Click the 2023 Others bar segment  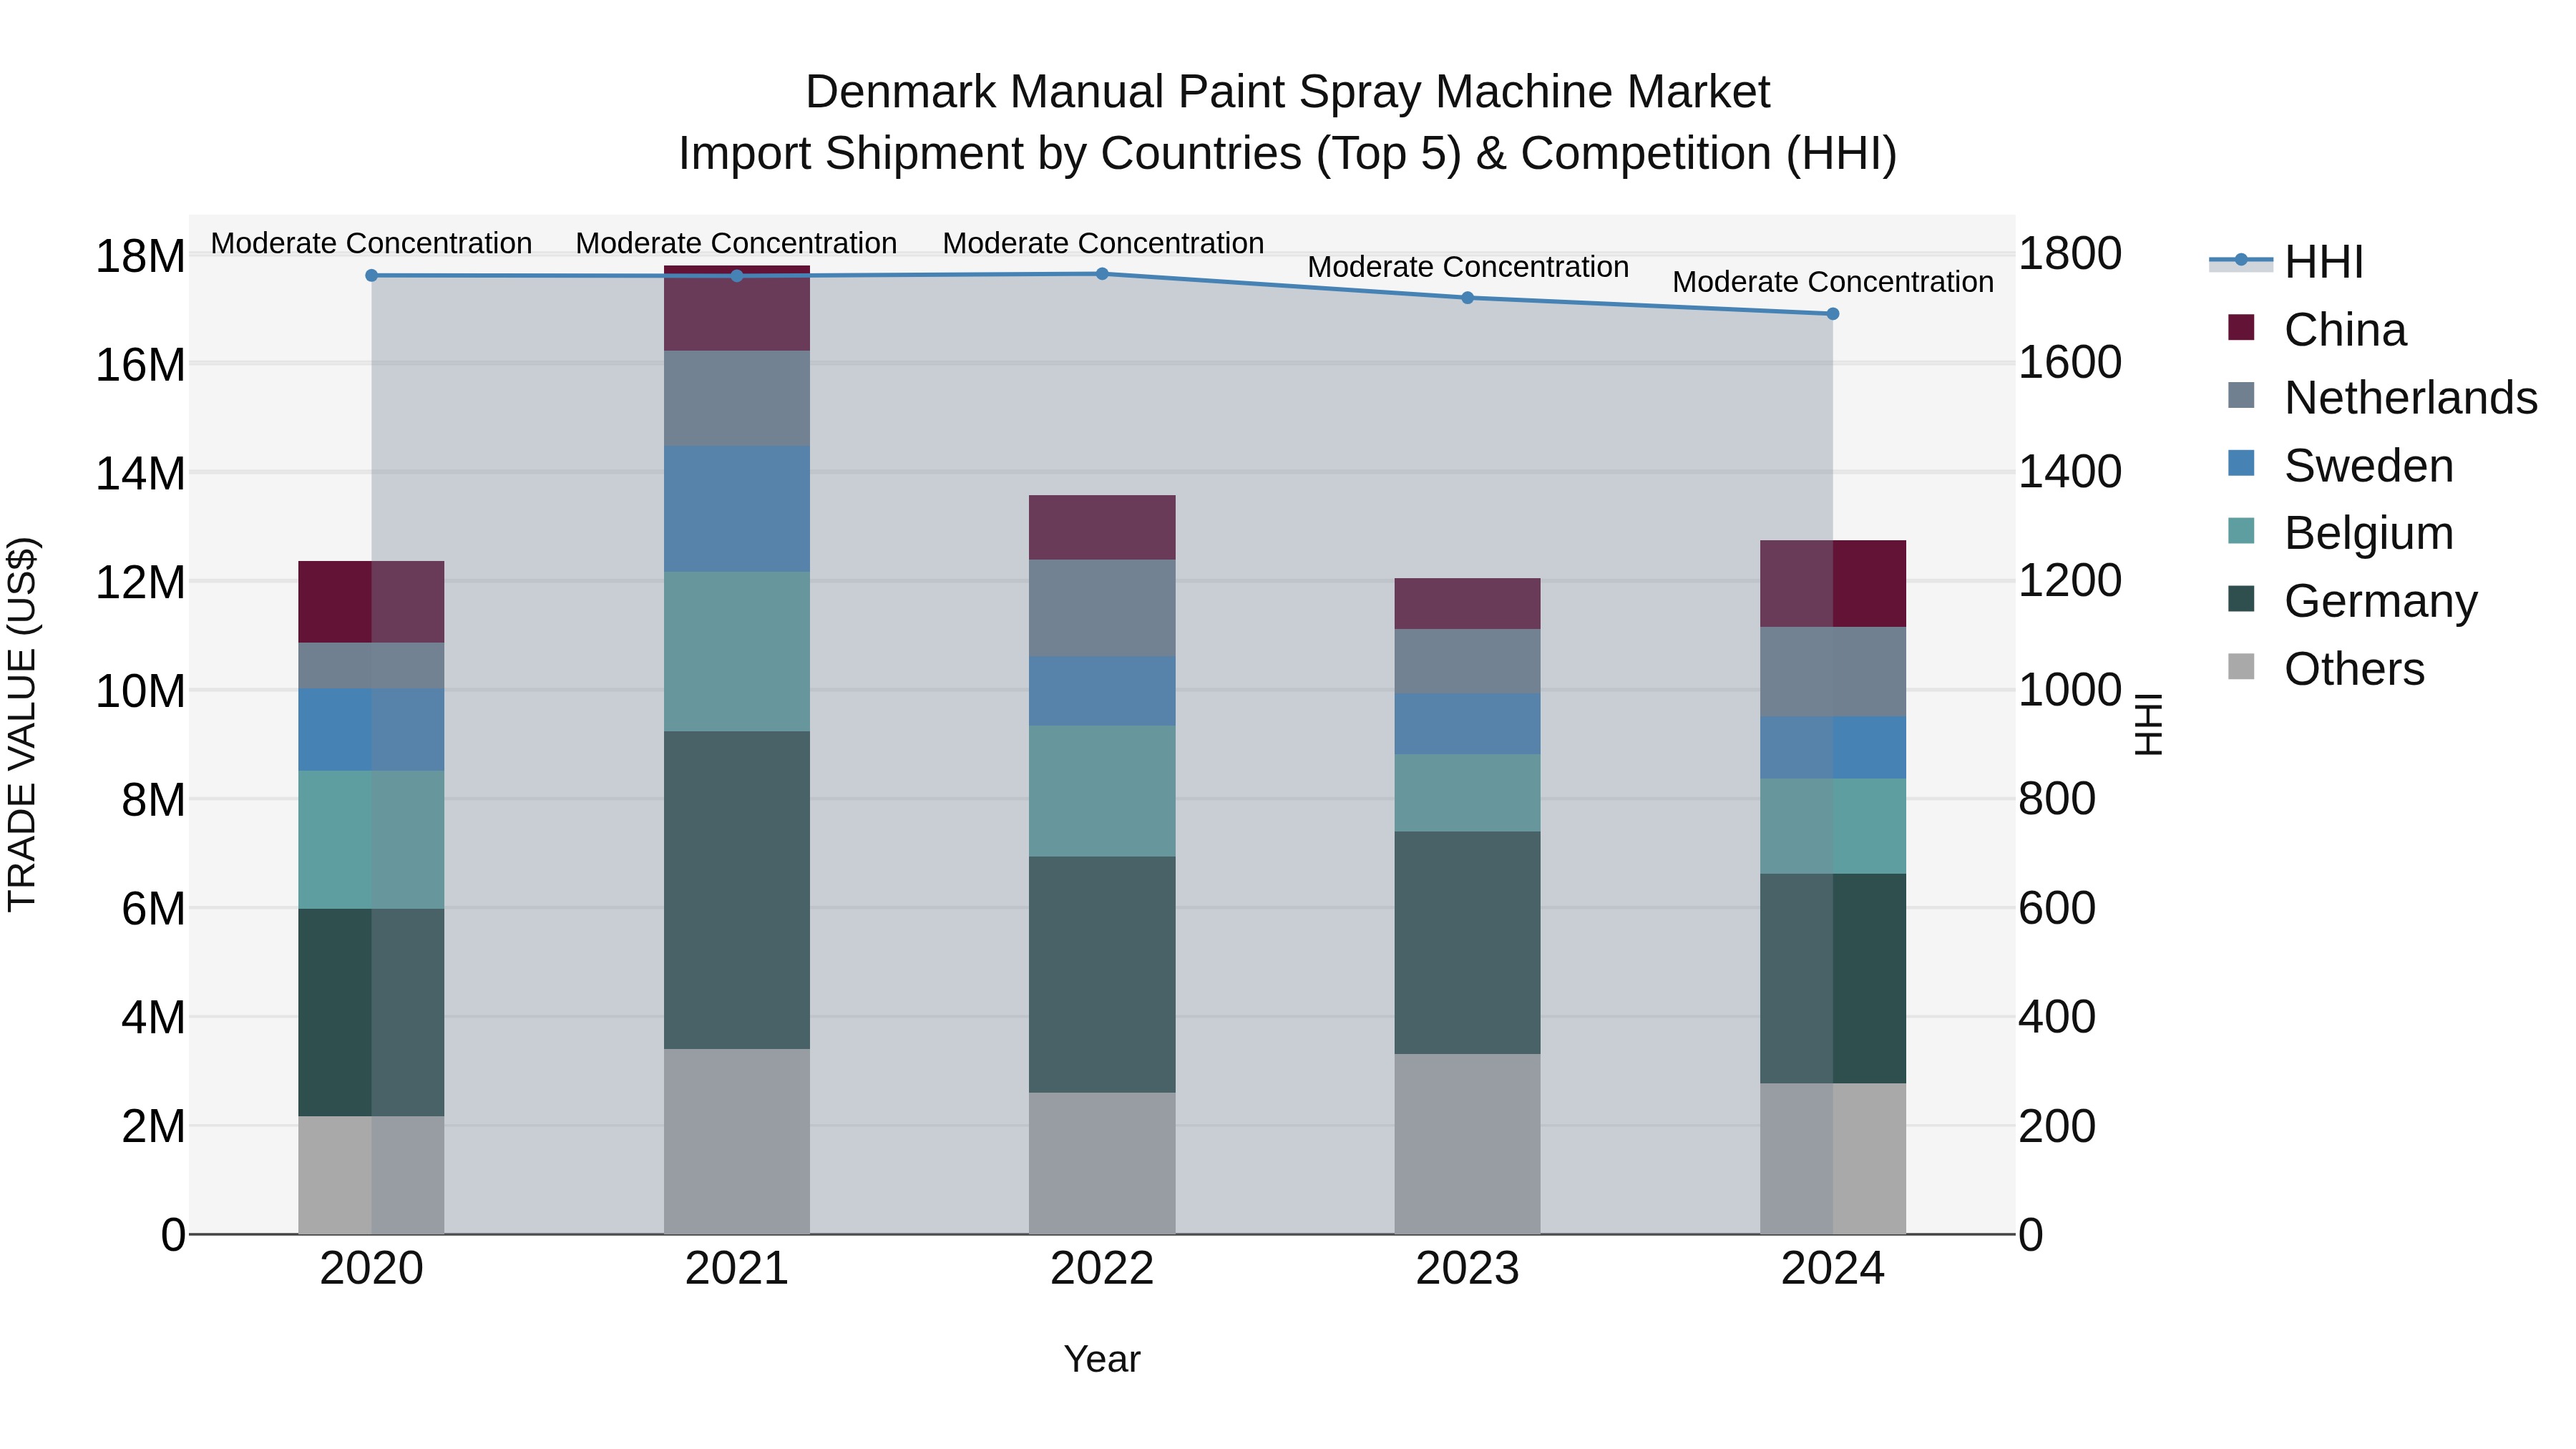1468,1144
